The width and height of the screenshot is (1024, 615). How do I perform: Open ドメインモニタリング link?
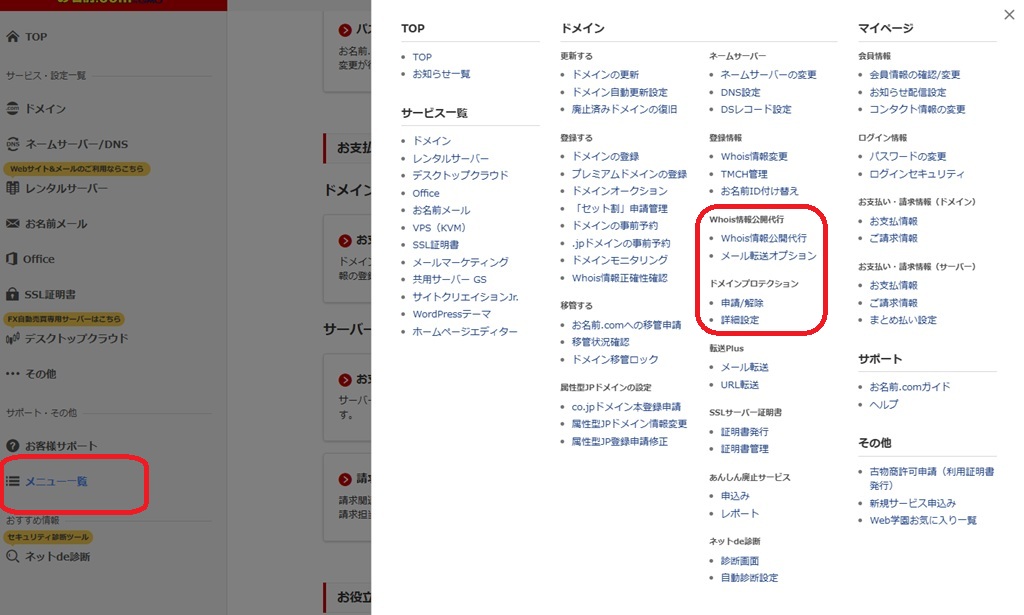[620, 260]
